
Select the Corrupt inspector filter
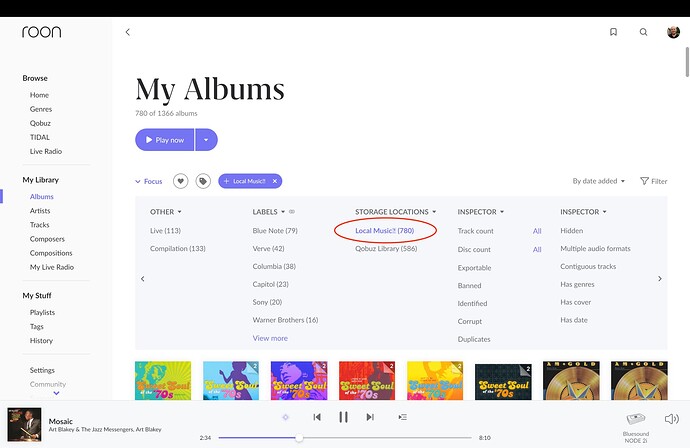pyautogui.click(x=470, y=321)
